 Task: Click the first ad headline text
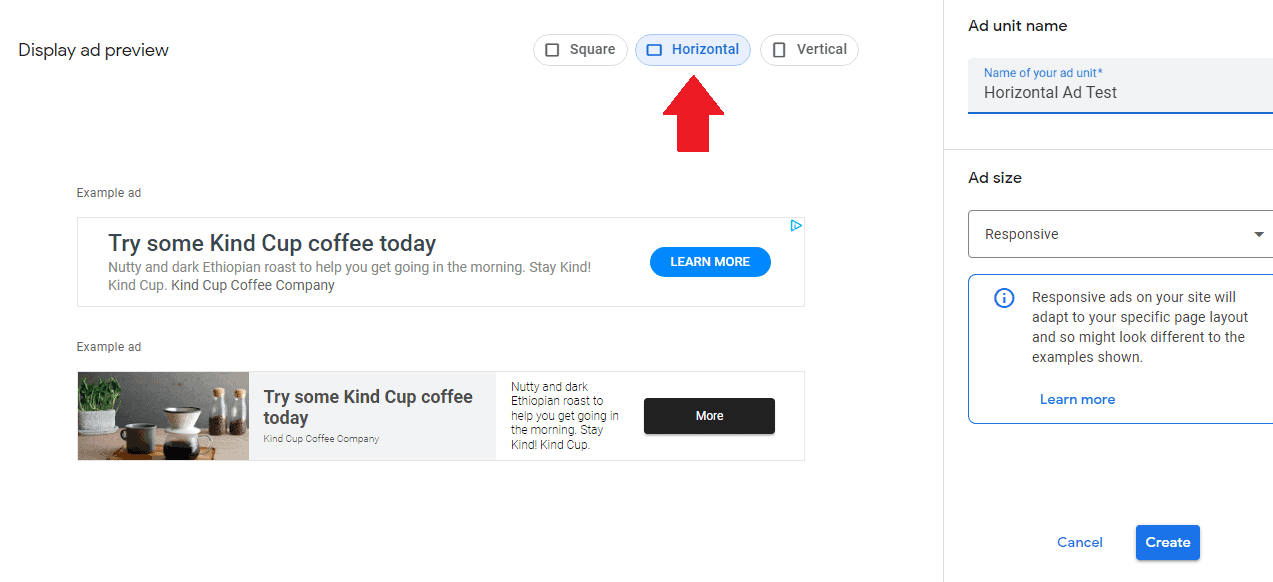point(272,243)
